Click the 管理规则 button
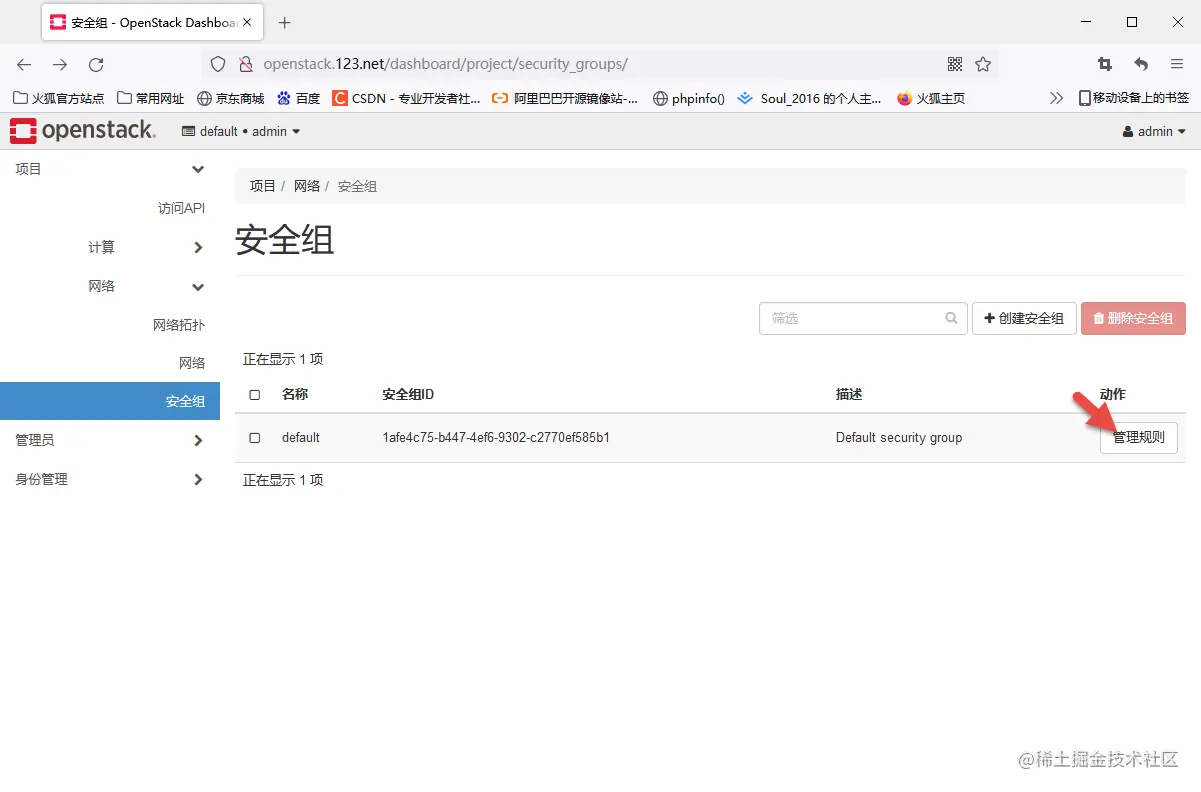The width and height of the screenshot is (1201, 792). 1138,437
